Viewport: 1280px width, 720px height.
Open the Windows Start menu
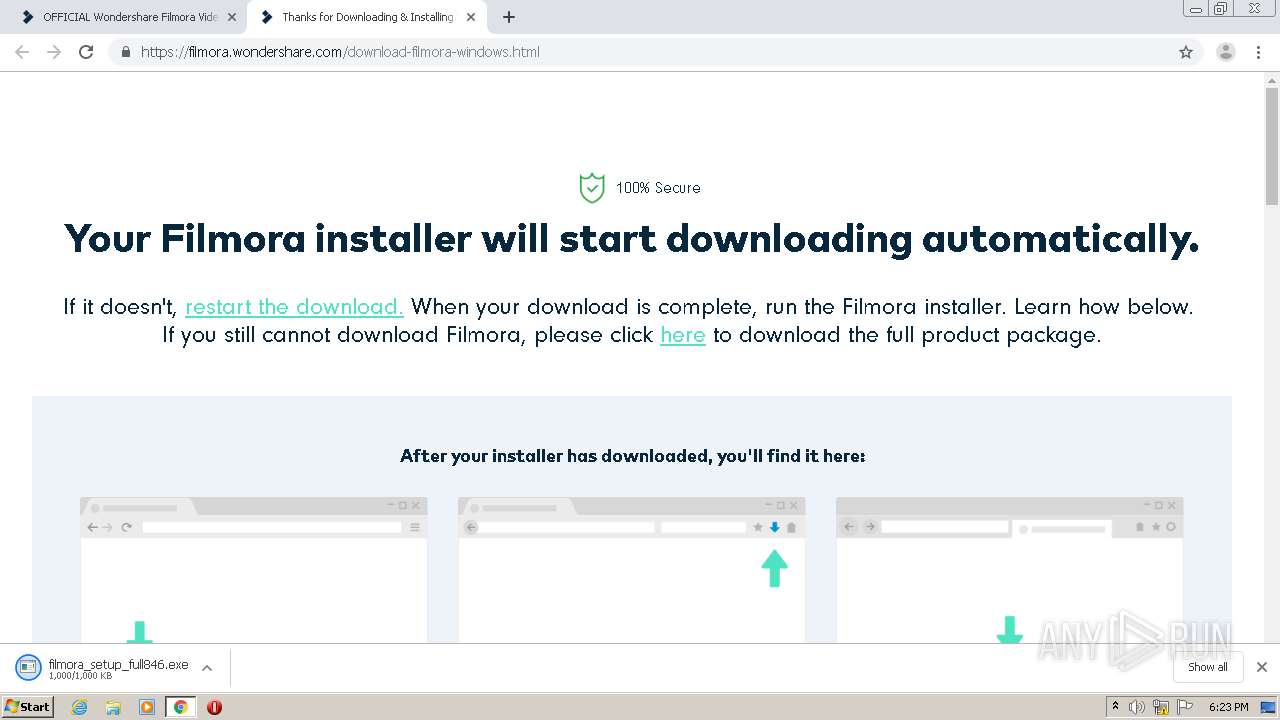tap(28, 707)
